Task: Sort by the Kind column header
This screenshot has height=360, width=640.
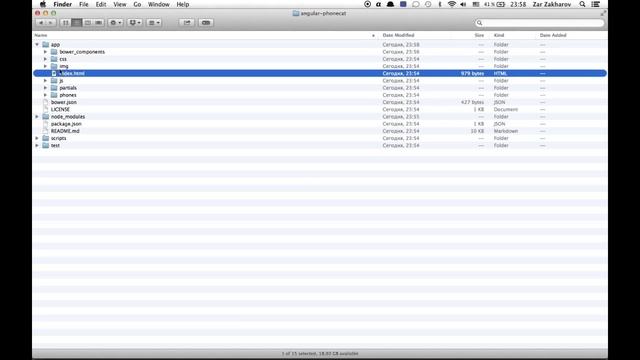Action: coord(499,36)
